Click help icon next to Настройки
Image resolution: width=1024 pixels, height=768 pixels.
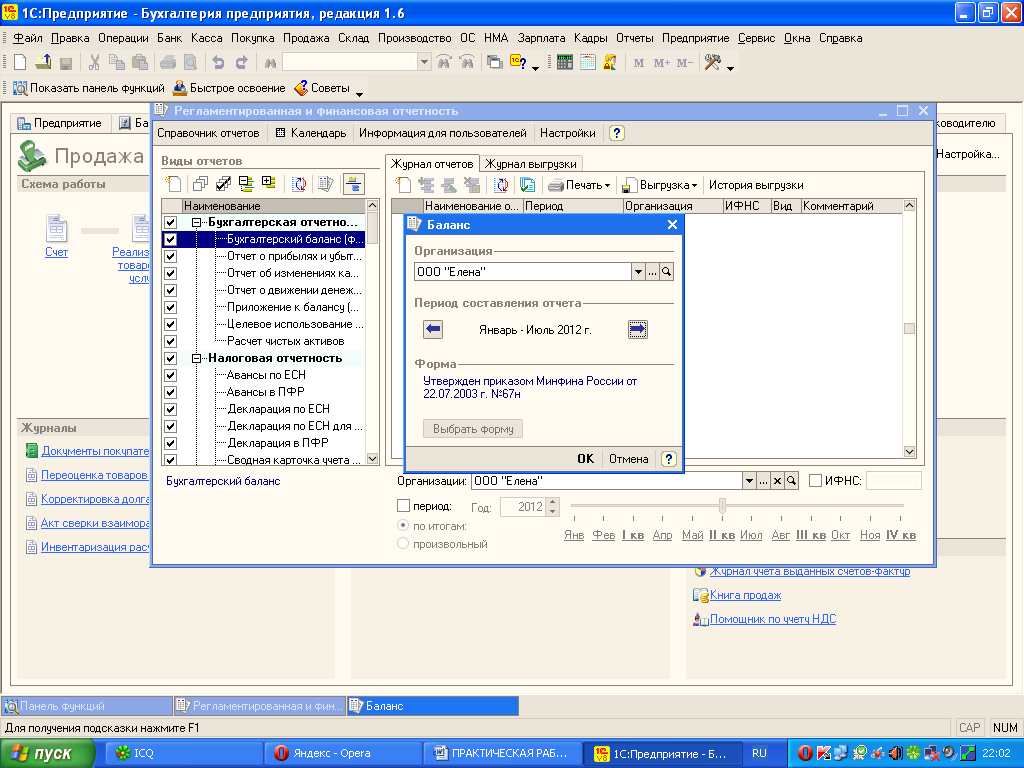[616, 133]
